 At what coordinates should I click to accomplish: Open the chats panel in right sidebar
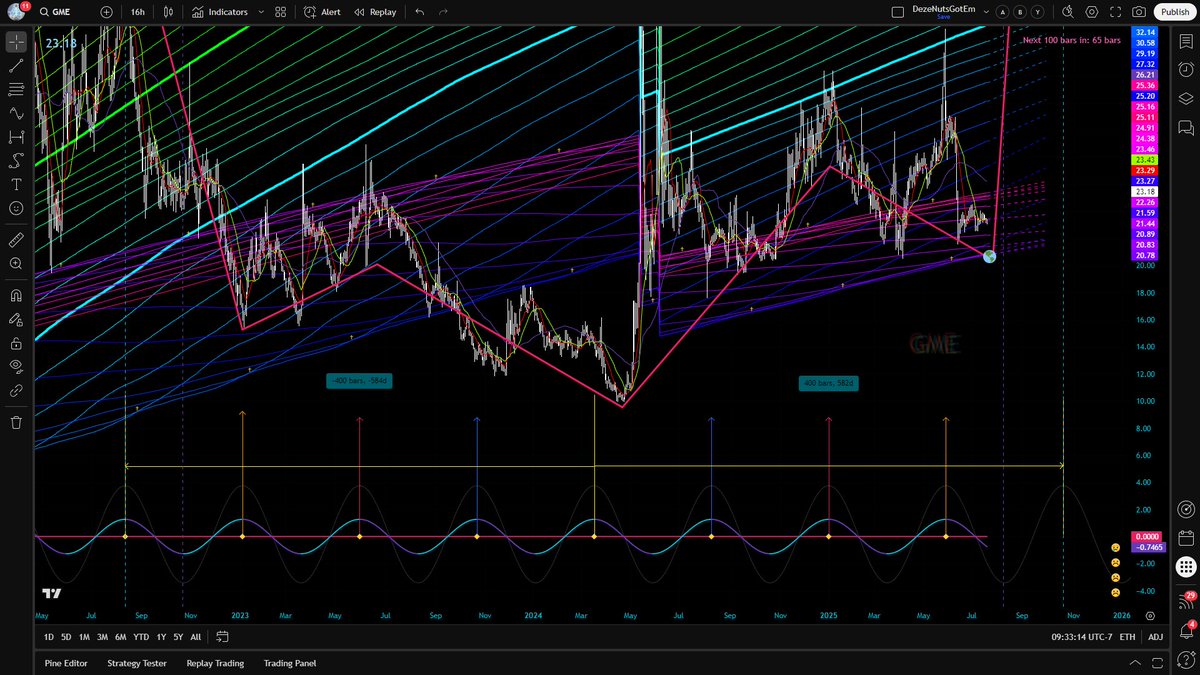[x=1186, y=127]
